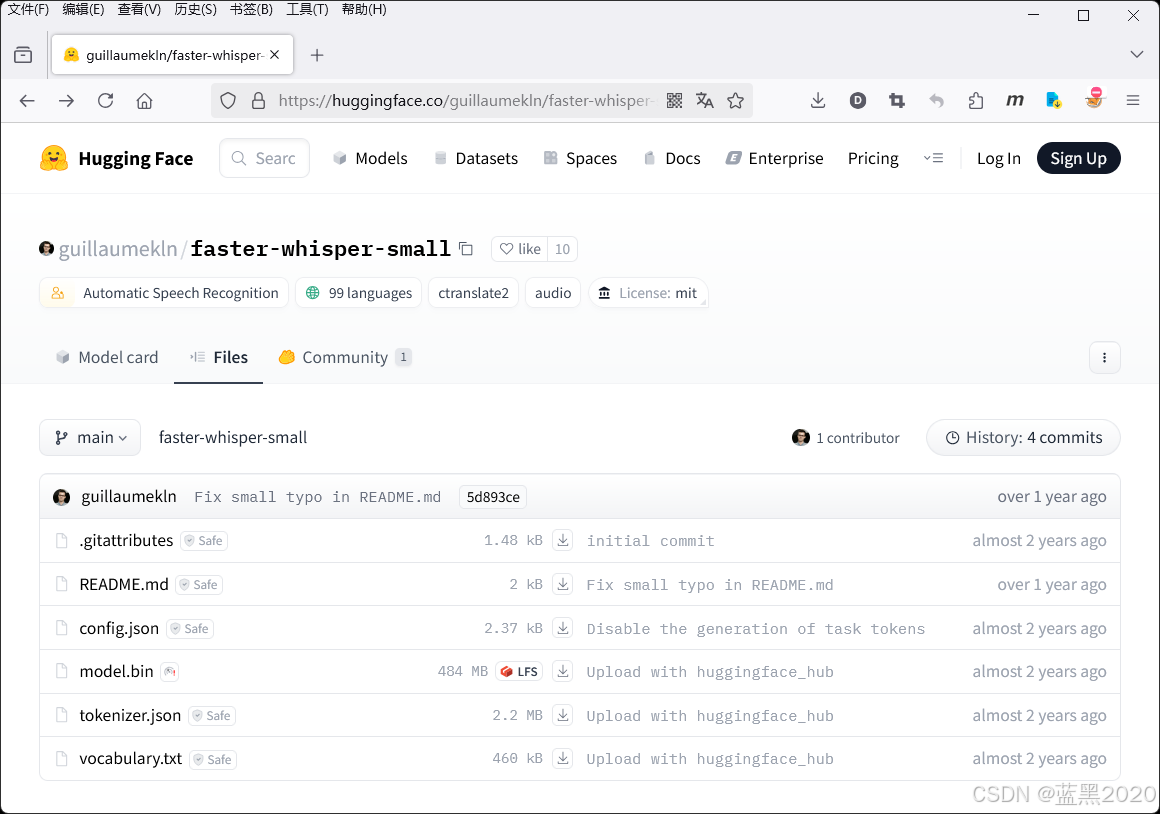The height and width of the screenshot is (814, 1160).
Task: Open the tokenizer.json file
Action: [x=130, y=716]
